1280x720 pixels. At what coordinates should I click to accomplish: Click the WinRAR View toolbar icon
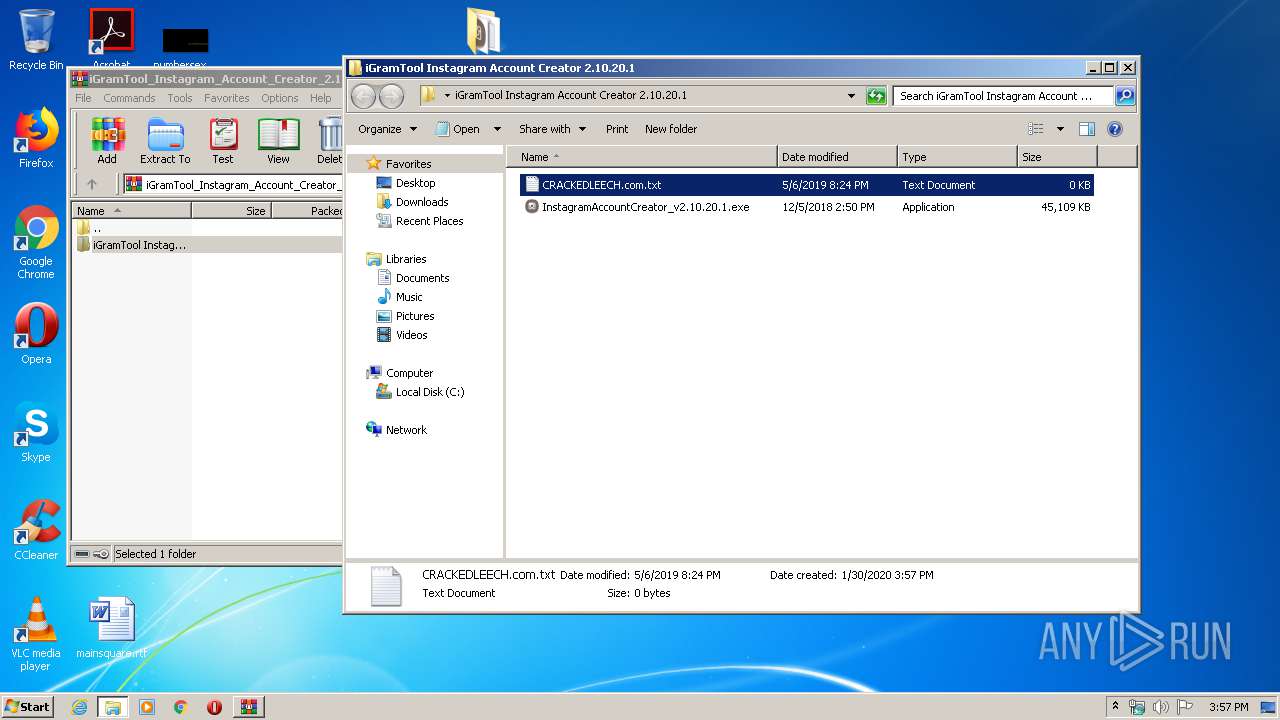278,141
